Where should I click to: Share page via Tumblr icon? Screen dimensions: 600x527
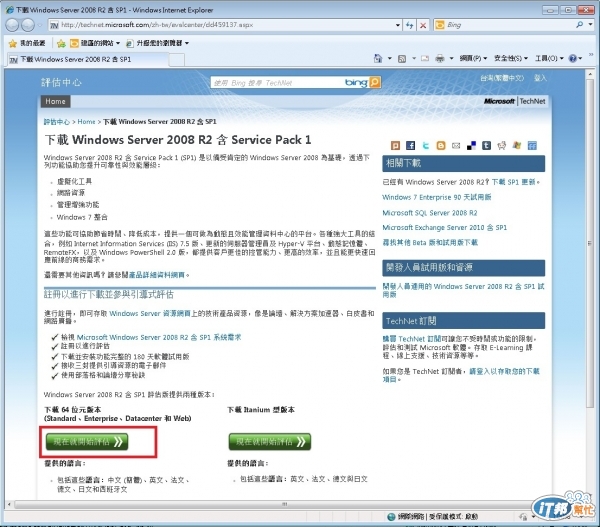[x=486, y=145]
